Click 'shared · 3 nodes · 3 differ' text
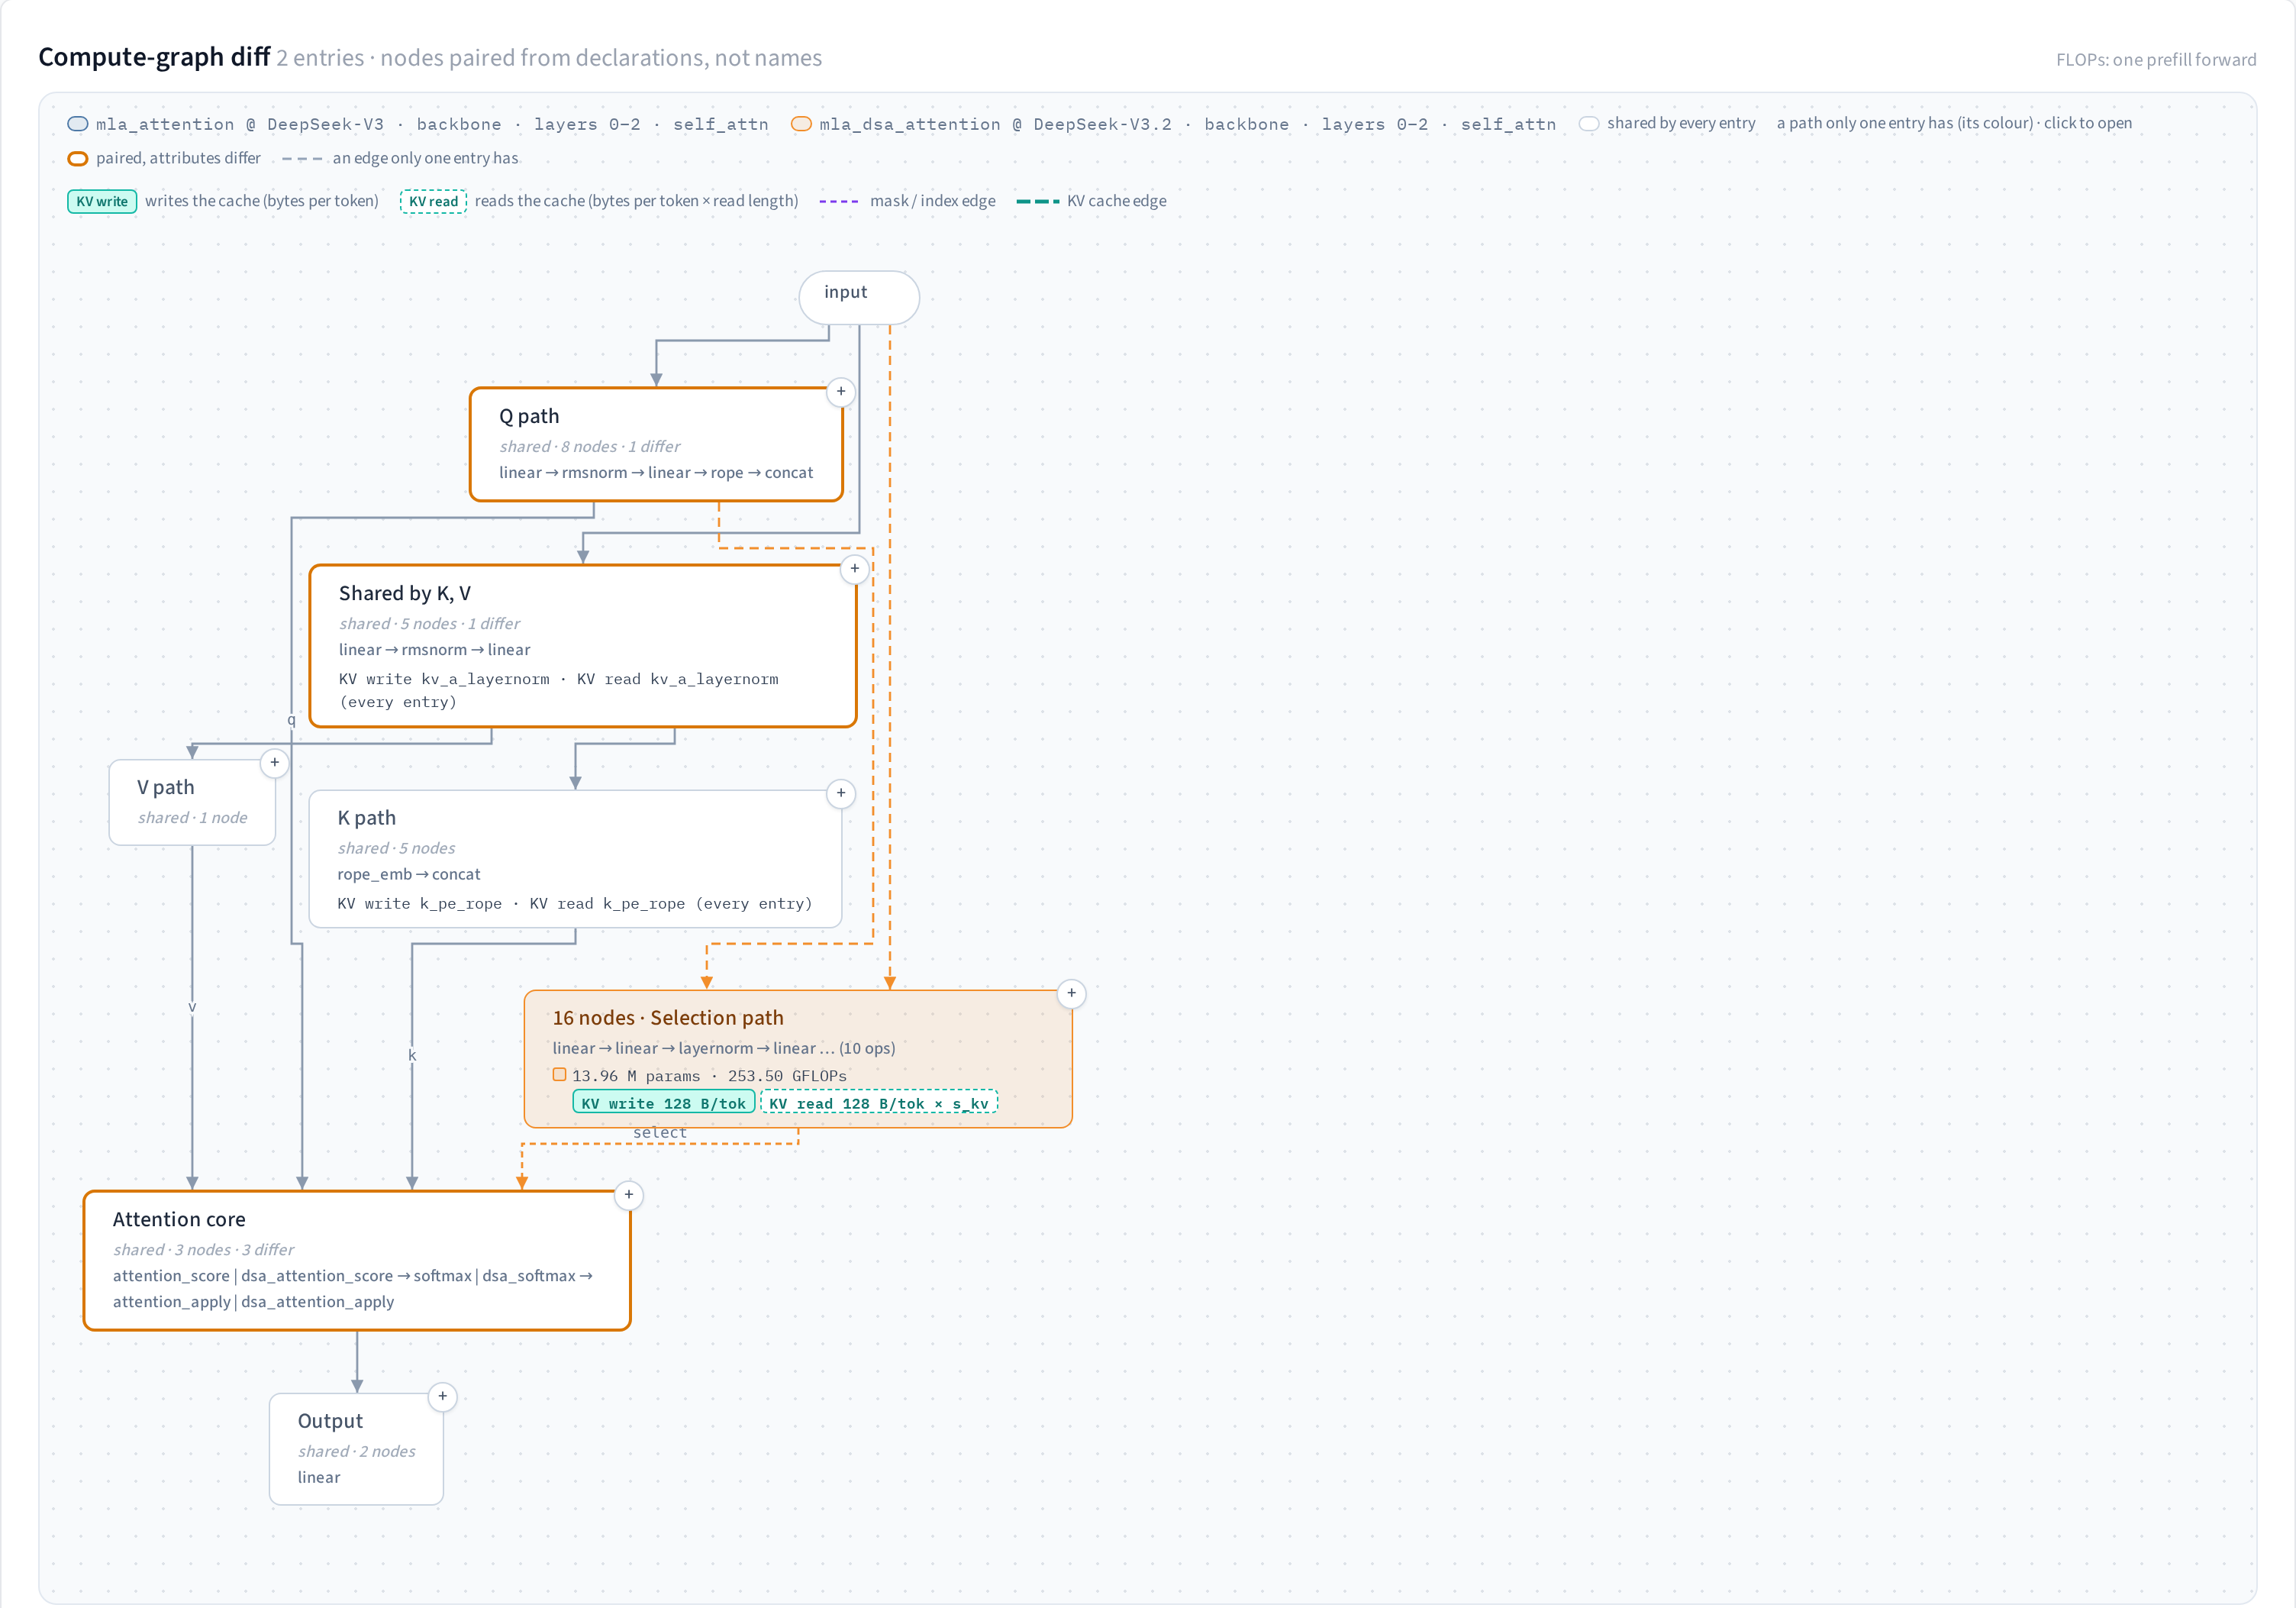This screenshot has height=1608, width=2296. point(204,1249)
